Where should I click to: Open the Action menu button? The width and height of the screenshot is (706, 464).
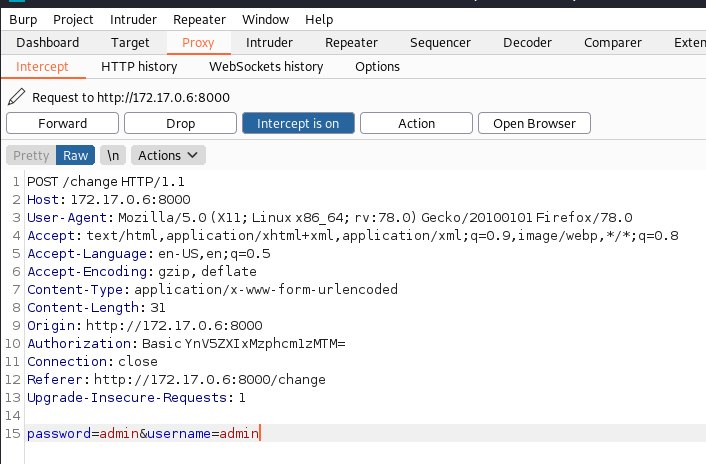[x=416, y=123]
